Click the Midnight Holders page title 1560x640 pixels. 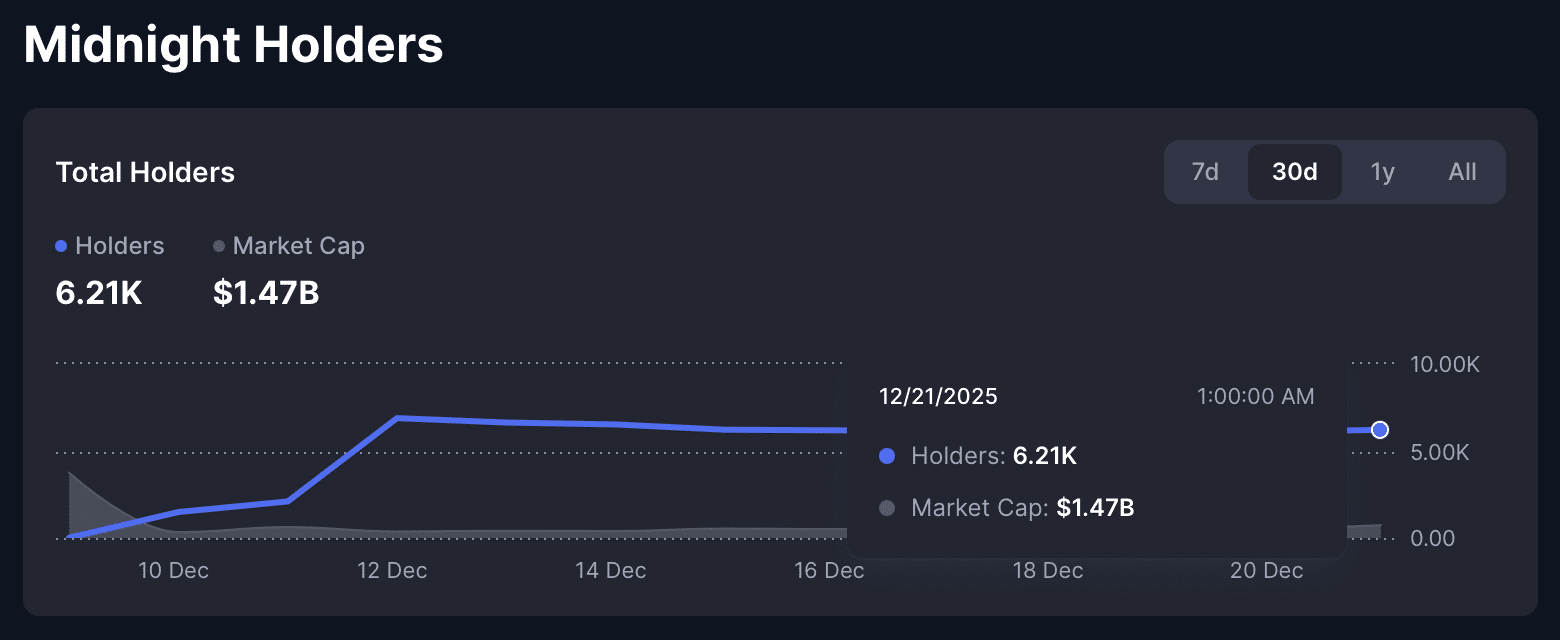coord(233,44)
